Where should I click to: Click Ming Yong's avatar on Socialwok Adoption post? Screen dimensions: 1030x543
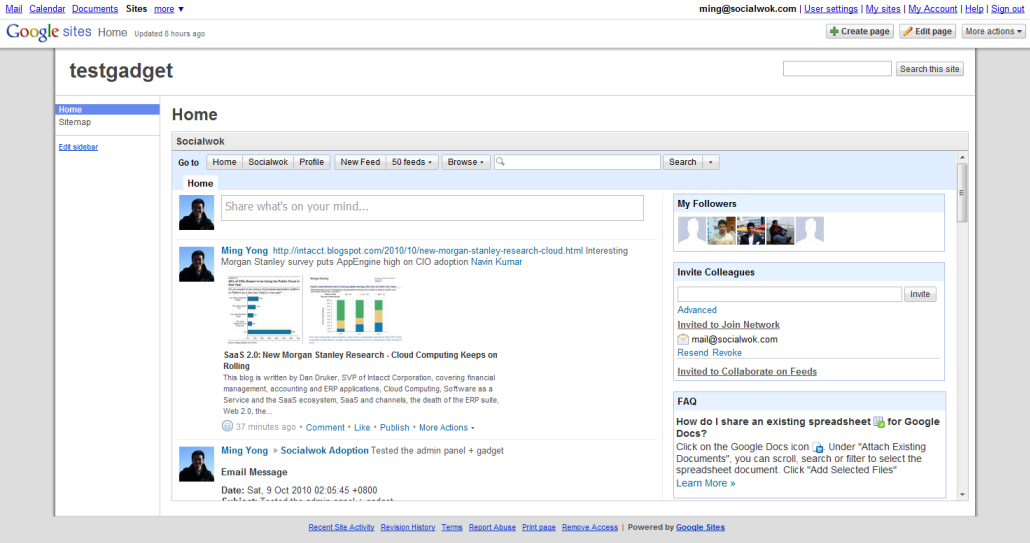(196, 464)
